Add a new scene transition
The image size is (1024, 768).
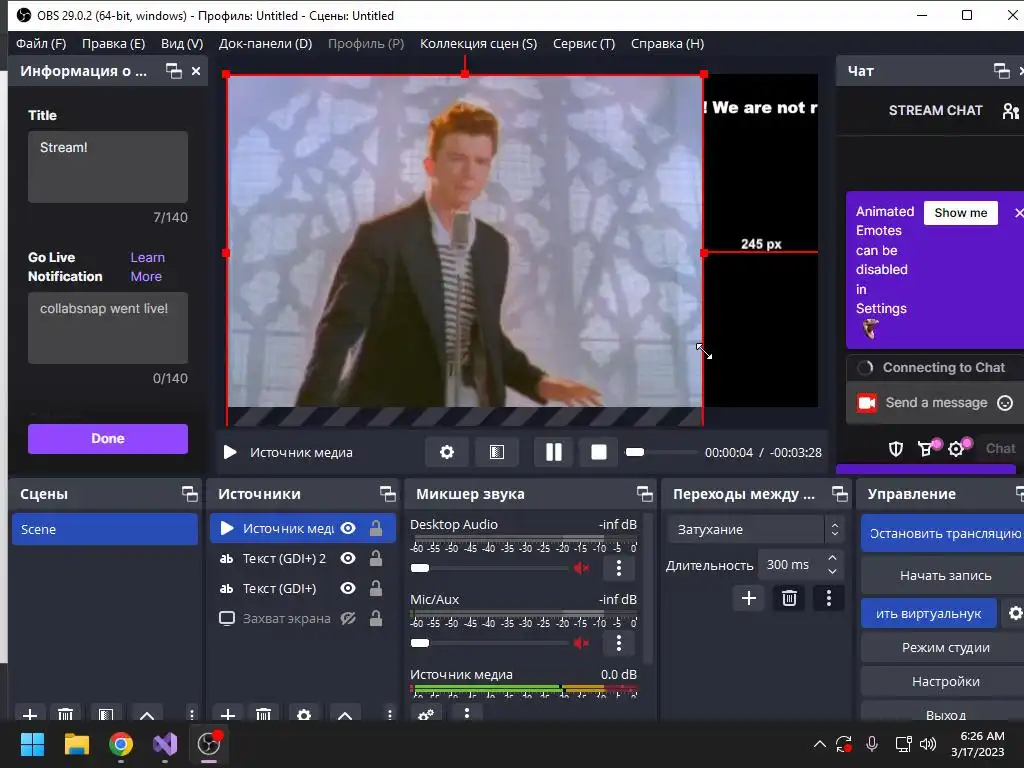749,598
